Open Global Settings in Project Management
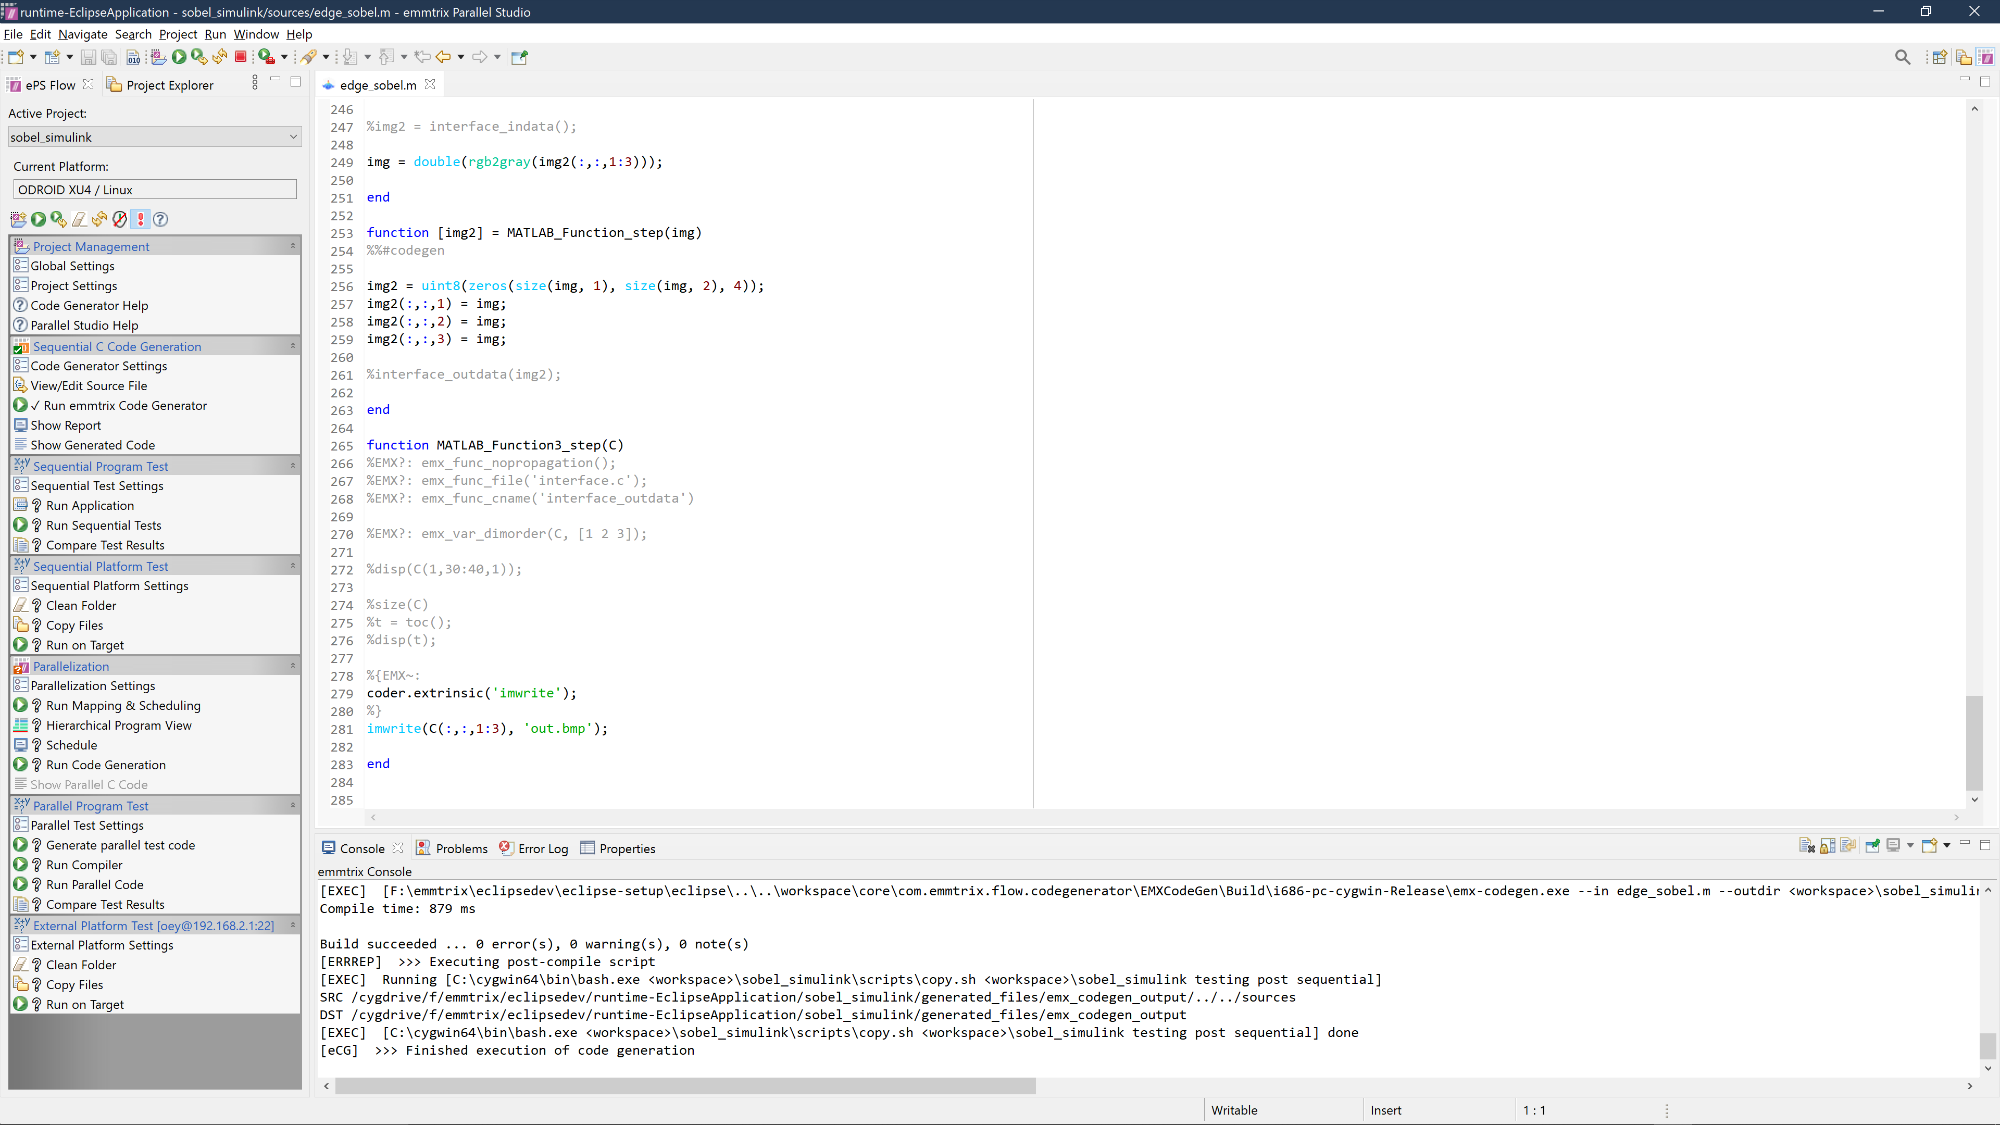The image size is (2000, 1125). tap(72, 266)
